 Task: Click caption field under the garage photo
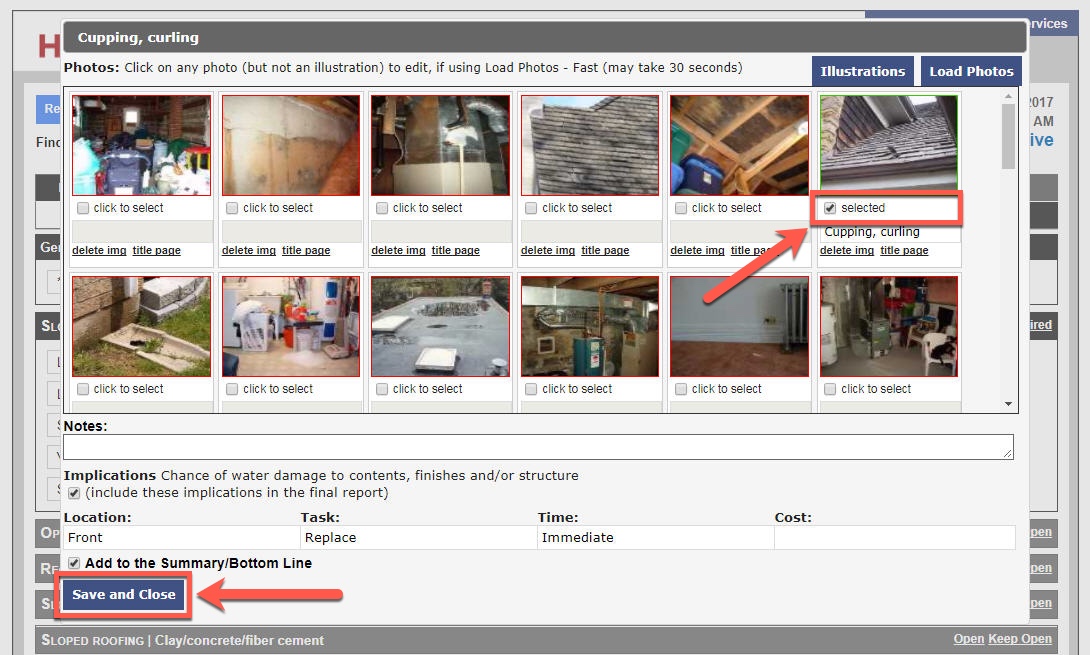coord(142,232)
